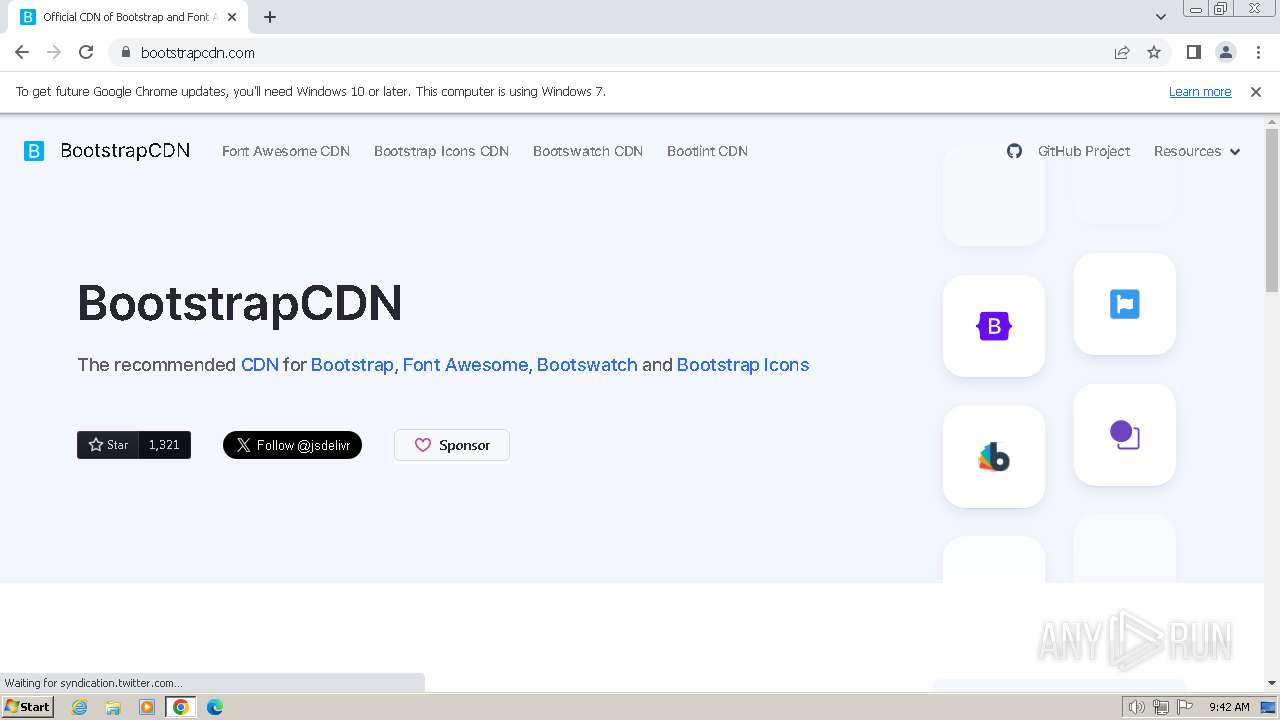This screenshot has height=720, width=1280.
Task: Click the purple Bootstrap logo tile
Action: pyautogui.click(x=994, y=326)
